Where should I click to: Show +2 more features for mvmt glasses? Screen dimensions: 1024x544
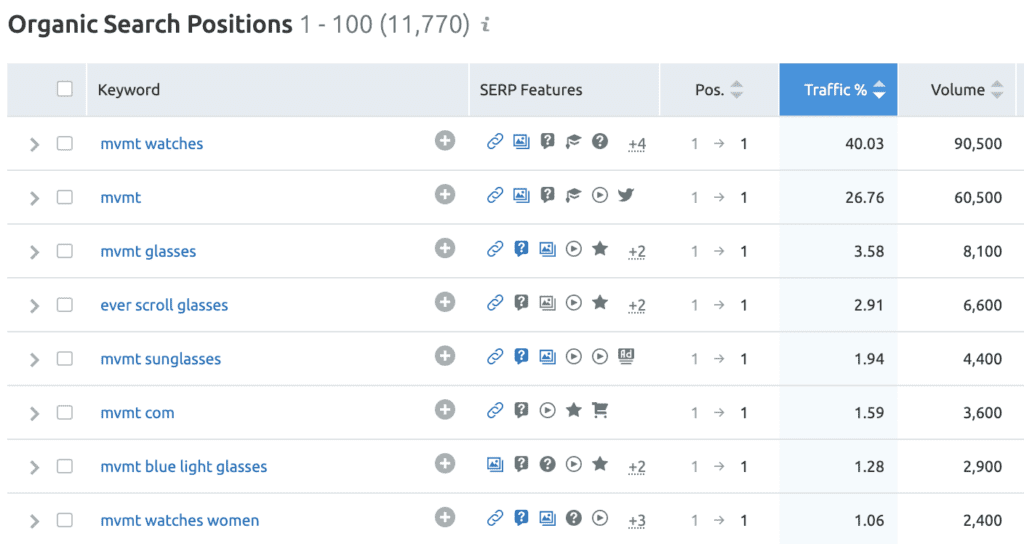click(637, 252)
